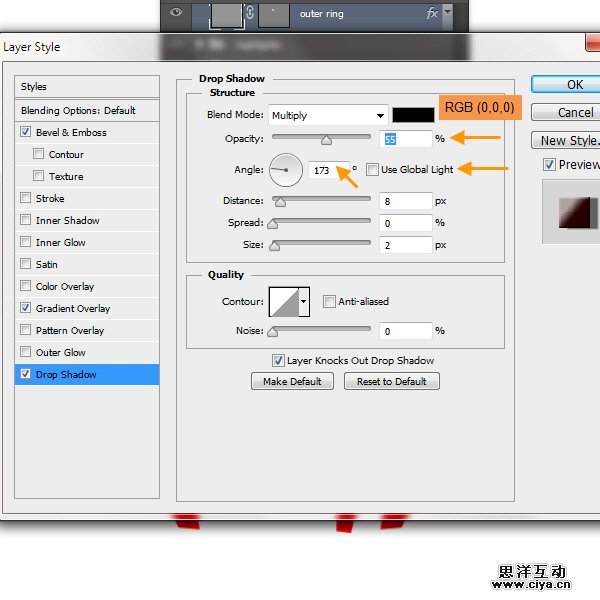
Task: Click the Distance value input field
Action: (x=406, y=201)
